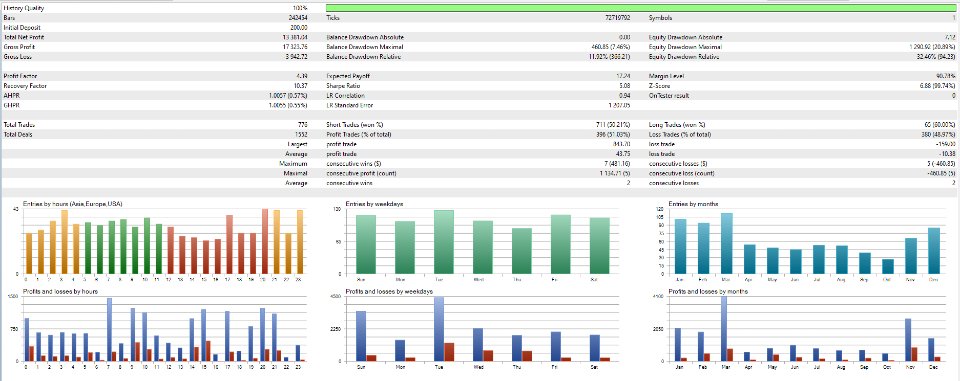Image resolution: width=960 pixels, height=381 pixels.
Task: Select the Ticks value 72710792
Action: point(617,18)
